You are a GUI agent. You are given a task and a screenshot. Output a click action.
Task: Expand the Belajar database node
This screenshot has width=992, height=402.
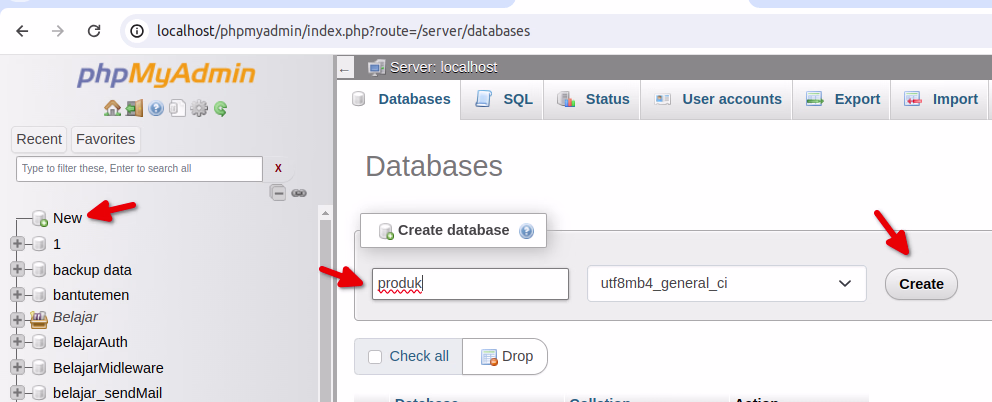(x=17, y=321)
